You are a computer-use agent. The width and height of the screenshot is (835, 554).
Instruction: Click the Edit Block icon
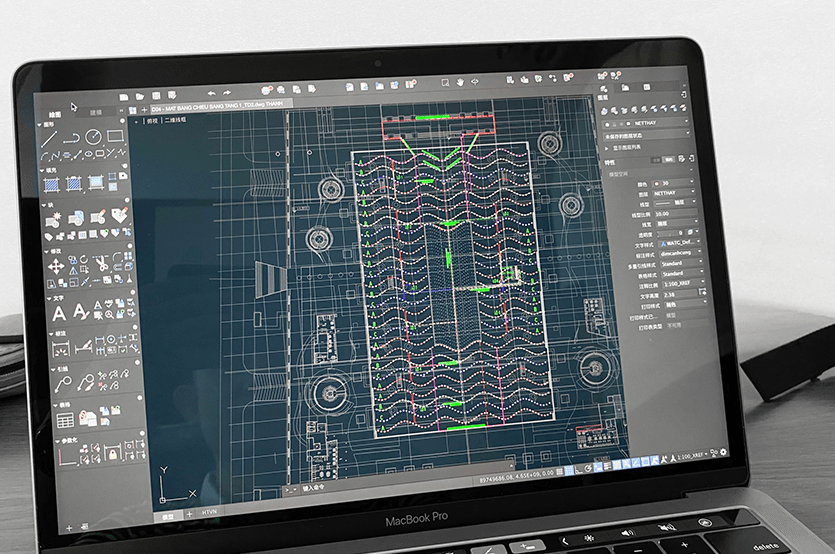coord(97,216)
